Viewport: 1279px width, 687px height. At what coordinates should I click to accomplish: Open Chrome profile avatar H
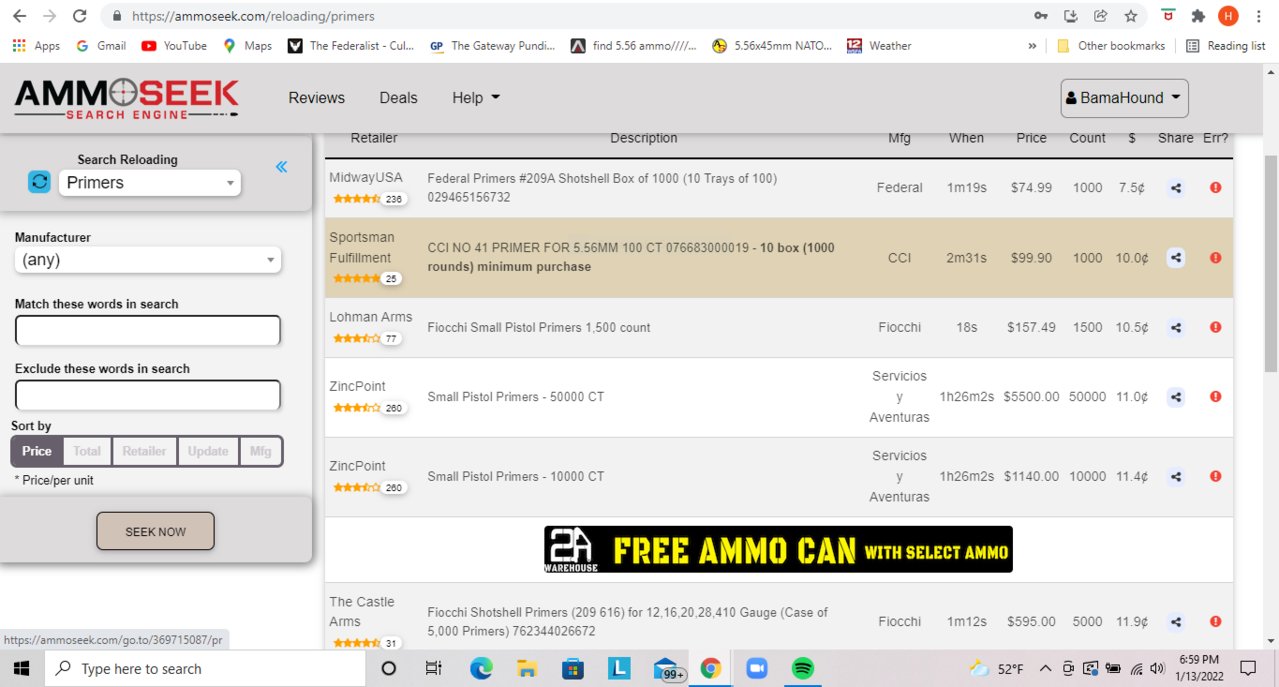[x=1228, y=16]
